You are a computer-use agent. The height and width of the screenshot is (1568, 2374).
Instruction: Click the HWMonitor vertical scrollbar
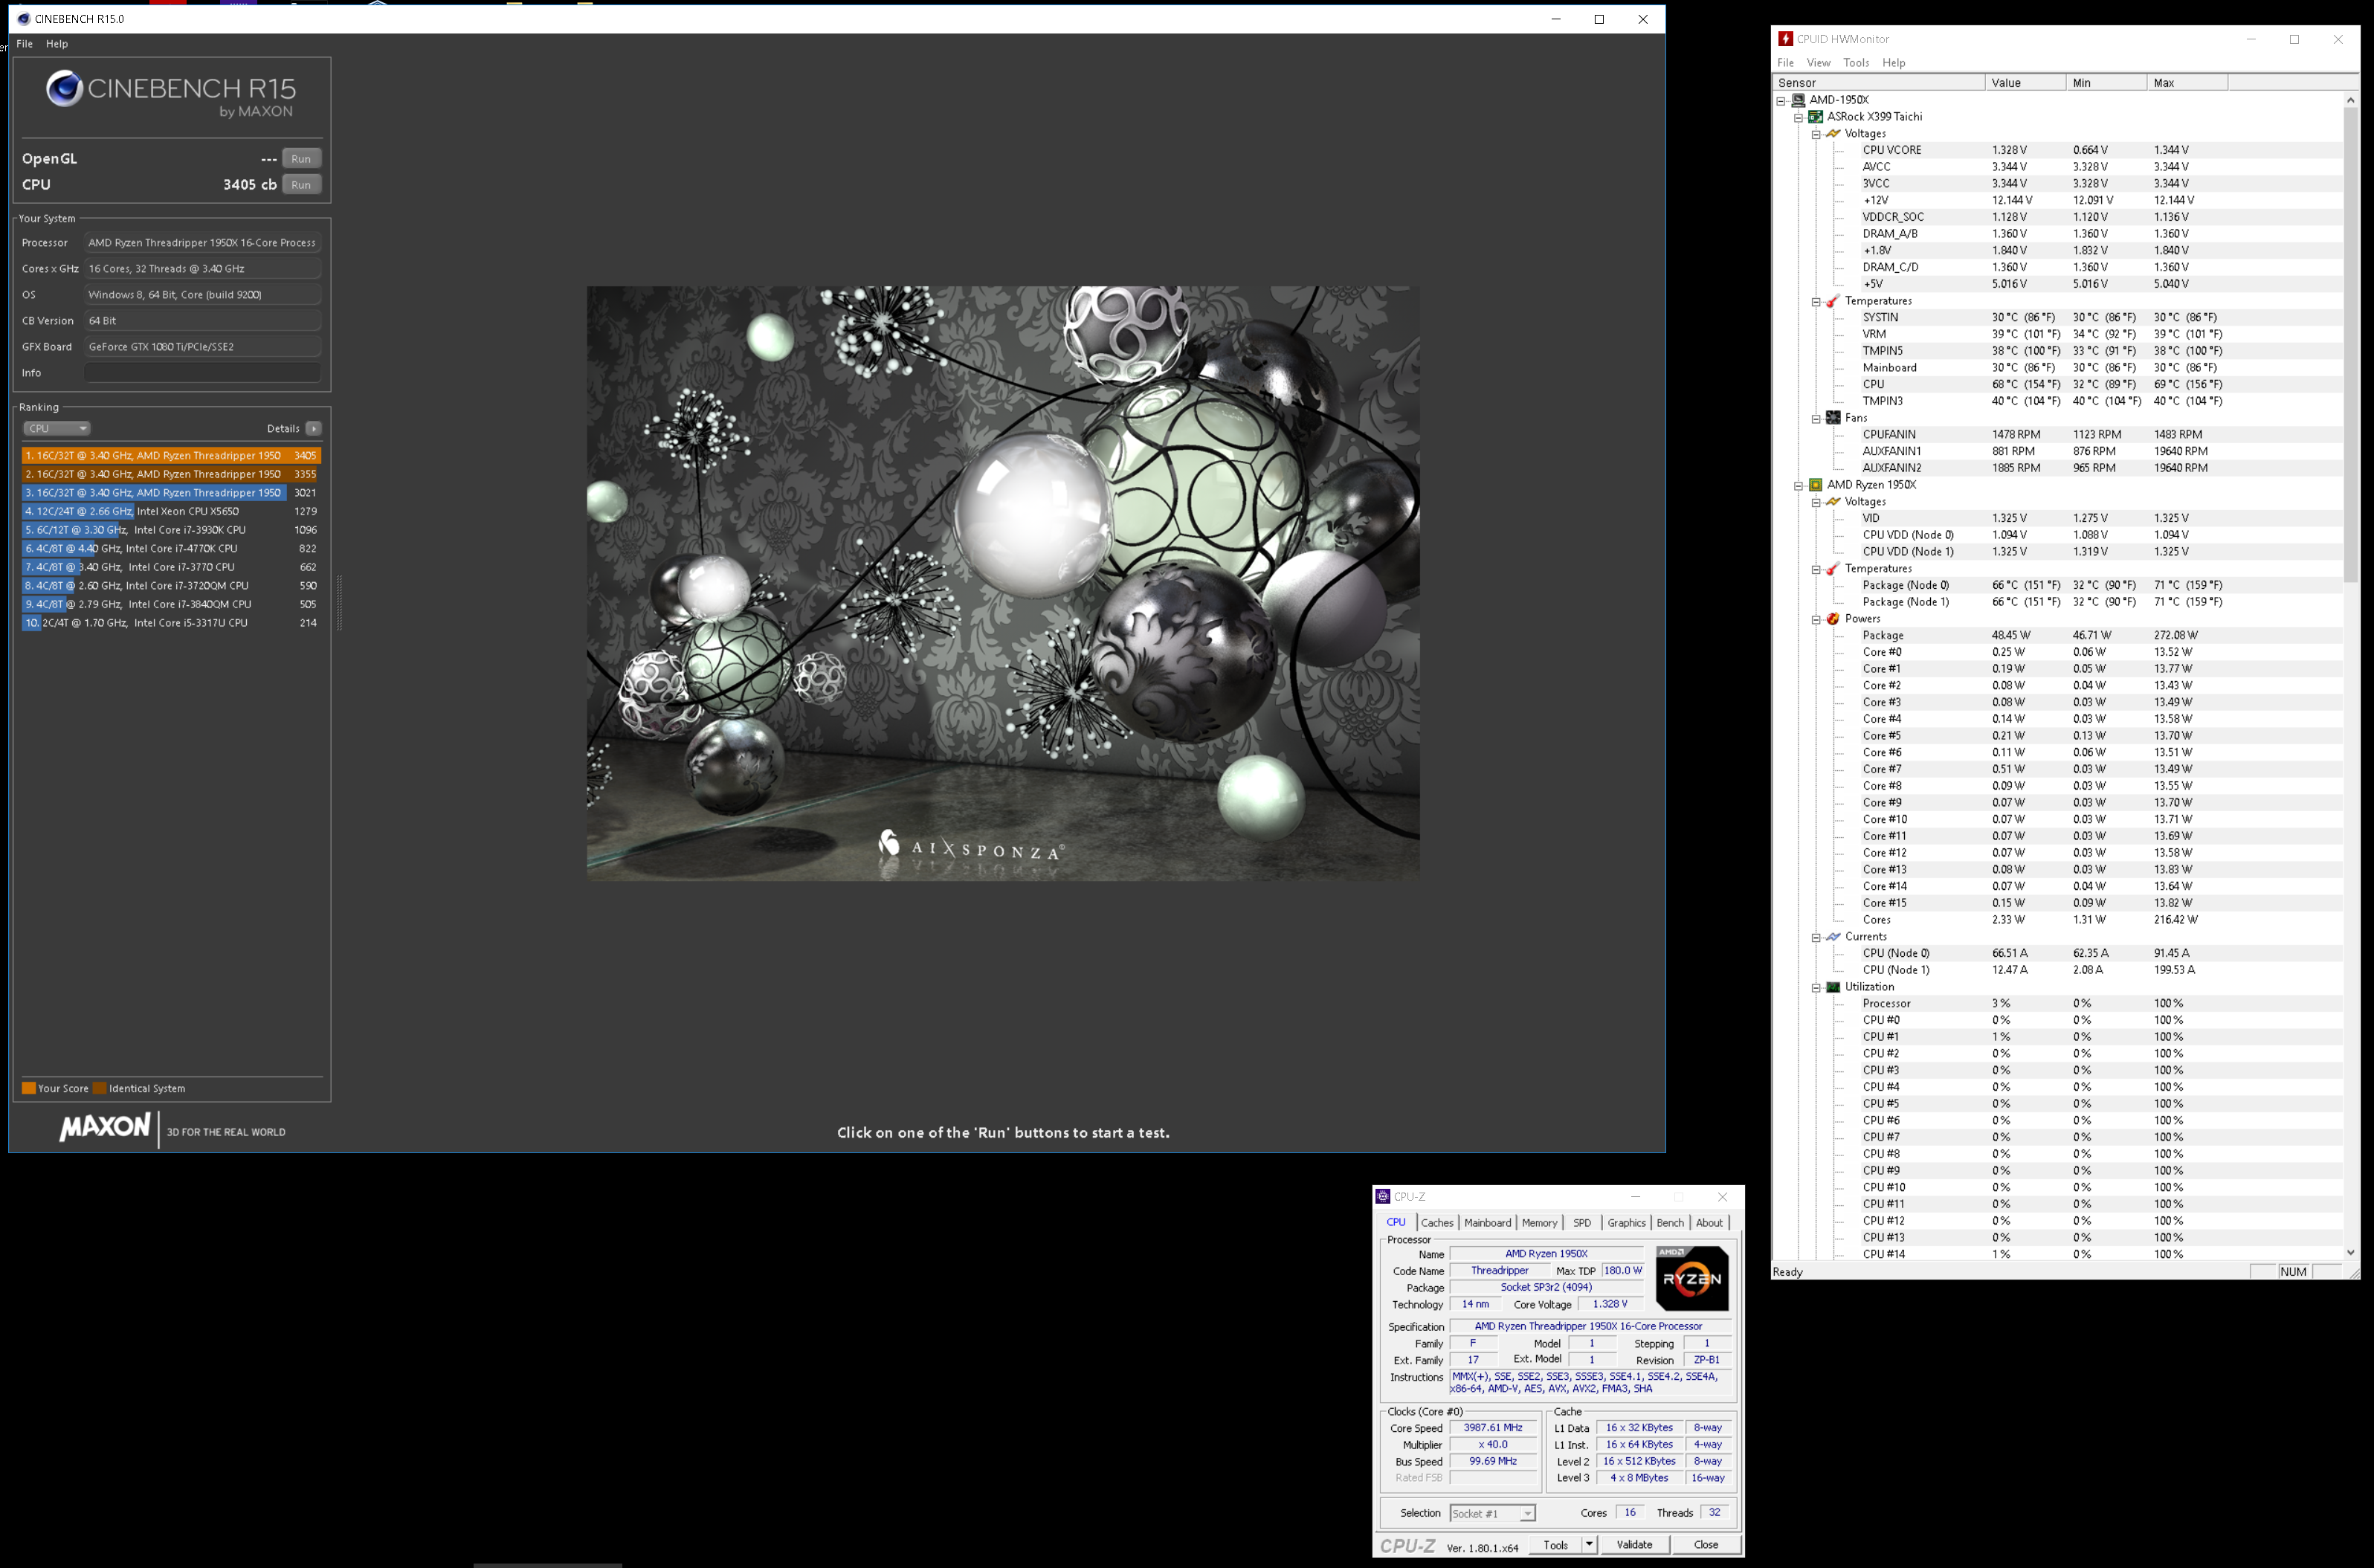point(2350,345)
